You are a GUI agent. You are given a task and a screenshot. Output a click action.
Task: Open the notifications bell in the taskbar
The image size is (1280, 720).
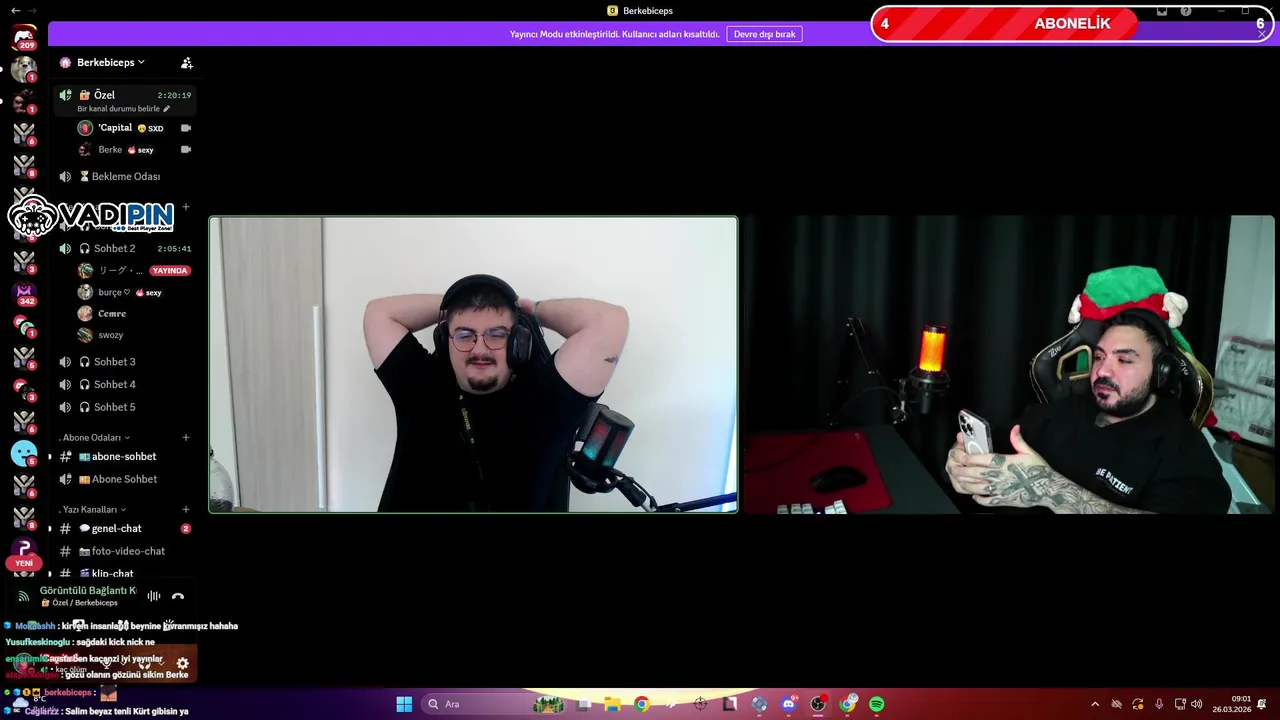point(1262,704)
